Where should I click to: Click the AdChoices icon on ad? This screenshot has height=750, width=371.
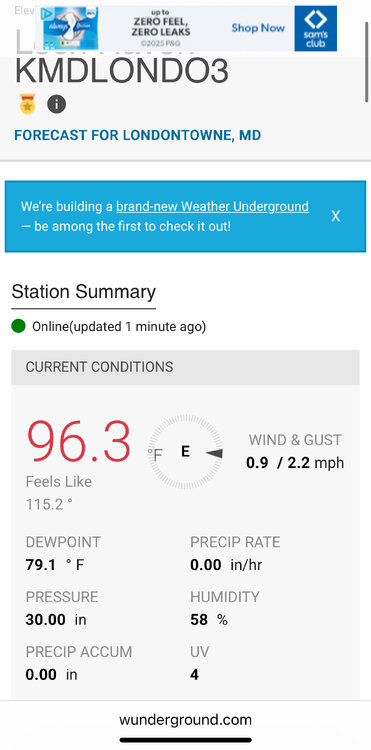(x=47, y=12)
